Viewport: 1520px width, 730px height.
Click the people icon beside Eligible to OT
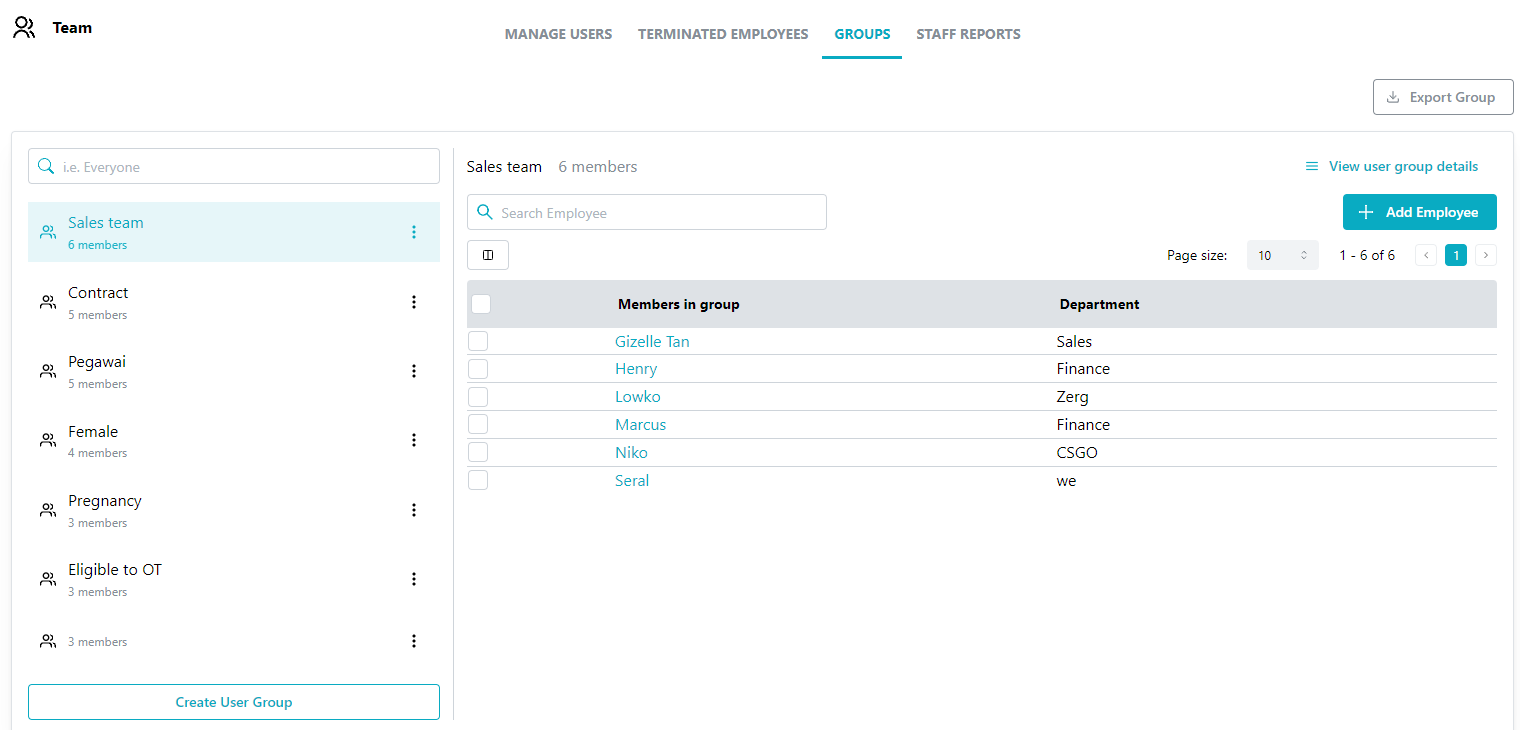(x=47, y=579)
